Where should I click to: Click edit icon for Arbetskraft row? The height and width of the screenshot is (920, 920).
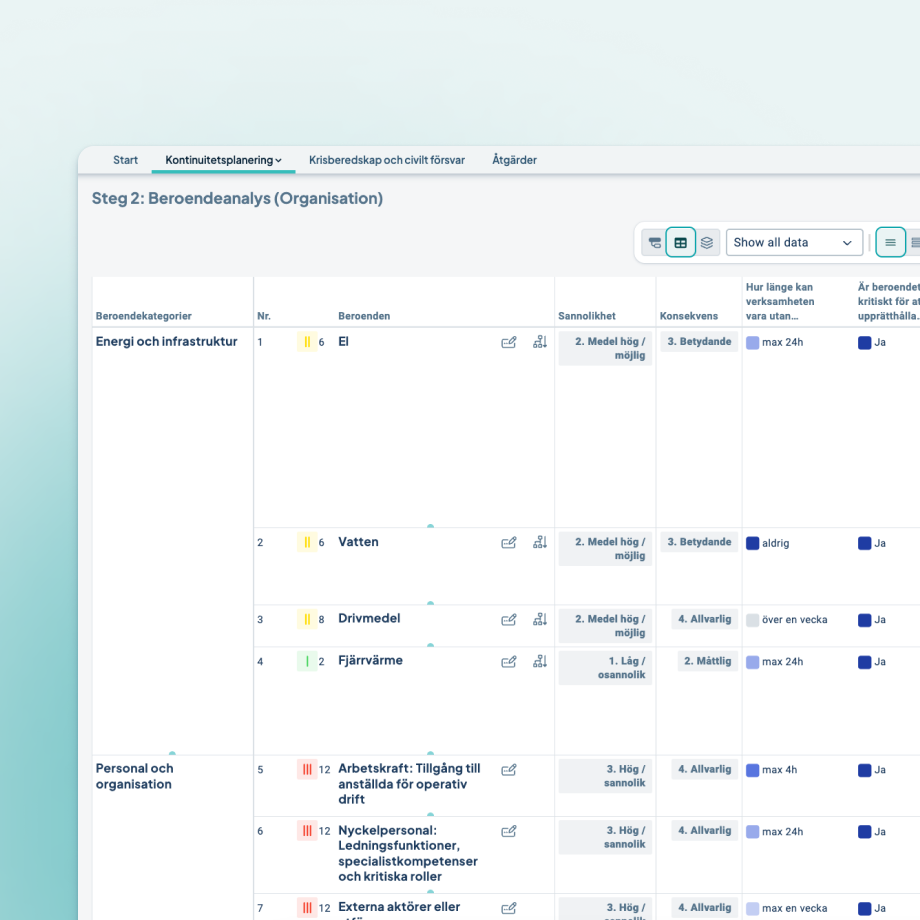click(x=509, y=770)
